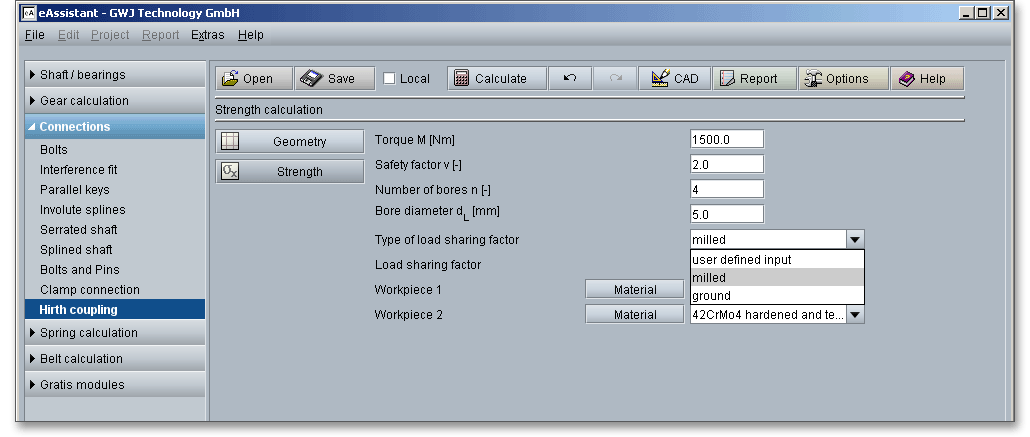1030x437 pixels.
Task: Open the Help book icon
Action: tap(908, 79)
